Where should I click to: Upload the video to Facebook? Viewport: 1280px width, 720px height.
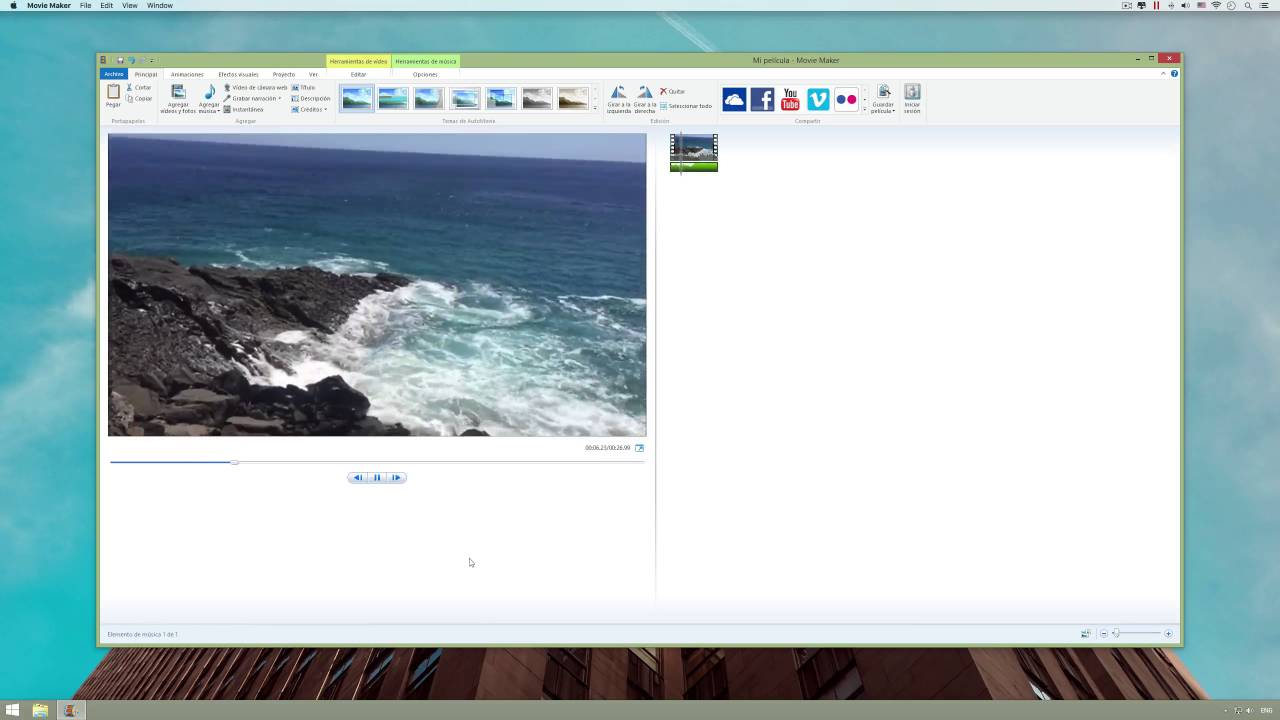tap(762, 99)
